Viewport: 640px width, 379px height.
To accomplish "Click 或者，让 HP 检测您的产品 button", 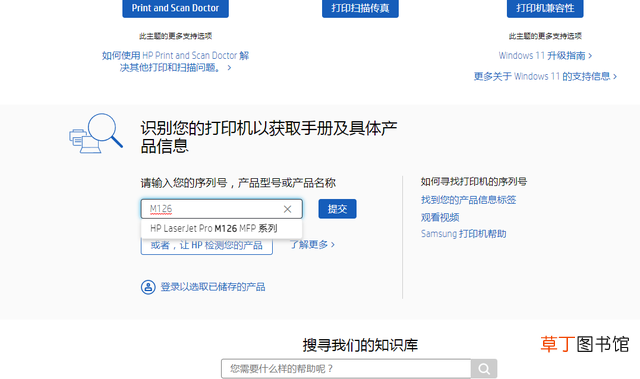I will coord(207,246).
